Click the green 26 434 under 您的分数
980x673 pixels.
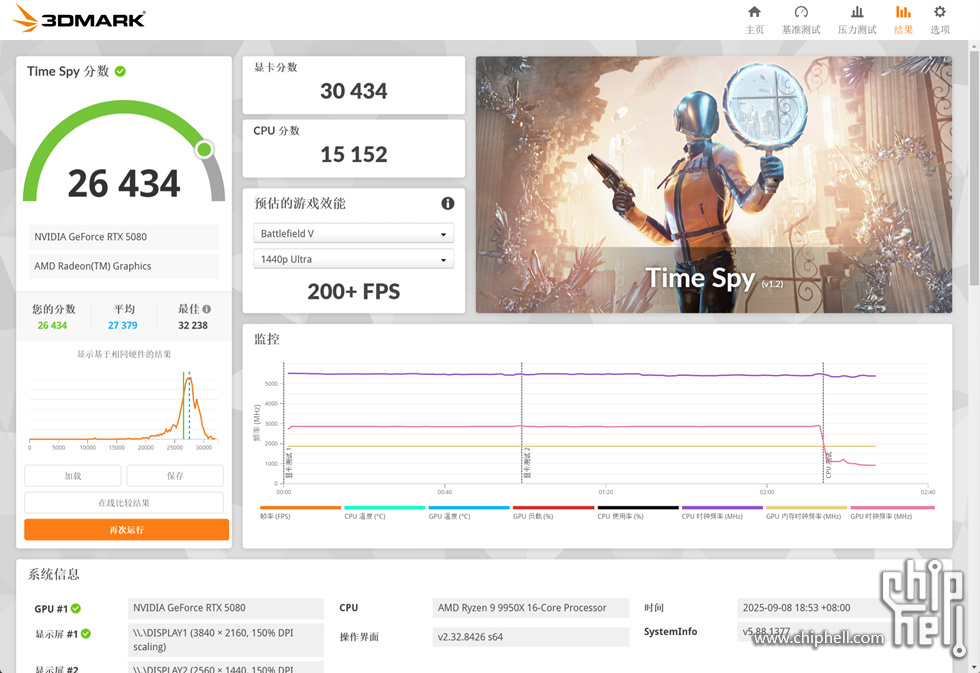coord(52,326)
